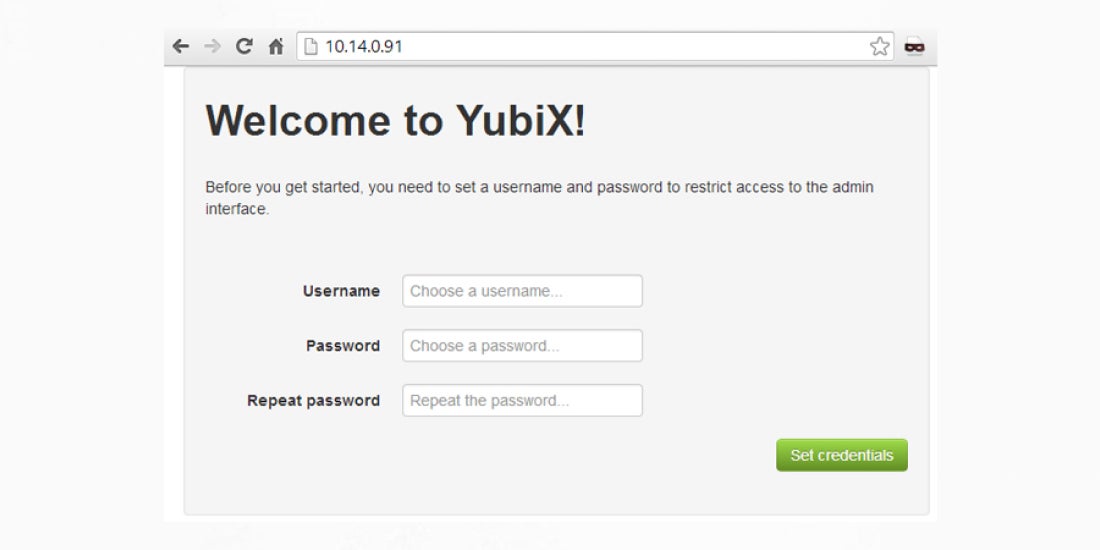Screen dimensions: 1100x550
Task: Click the Repeat password label
Action: pyautogui.click(x=314, y=401)
